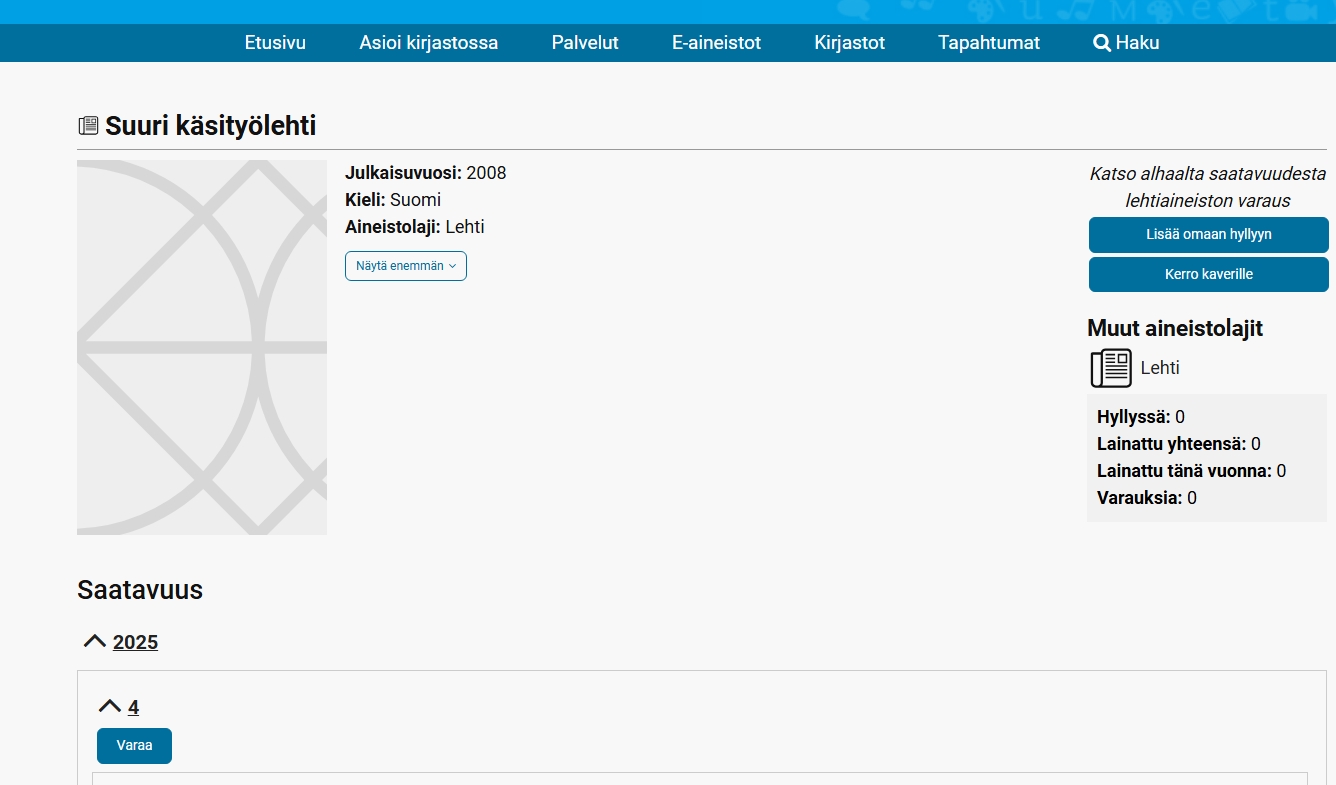Go to E-aineistot section
1336x785 pixels.
coord(717,43)
